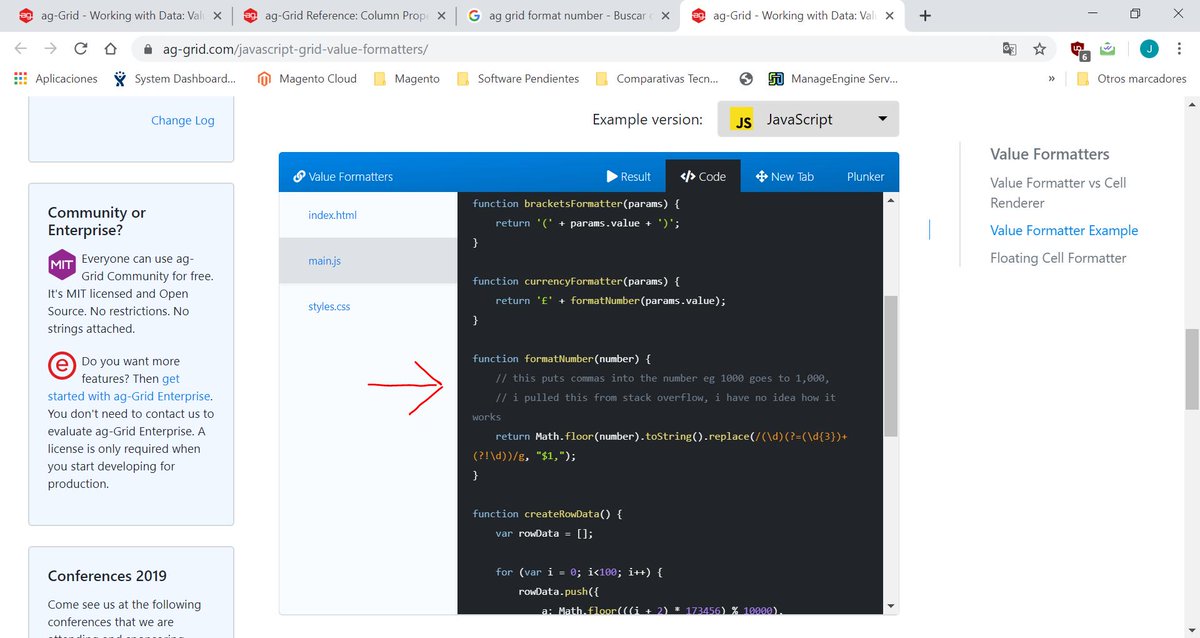Open the Aplicaciones apps grid
The image size is (1200, 638).
(x=56, y=78)
